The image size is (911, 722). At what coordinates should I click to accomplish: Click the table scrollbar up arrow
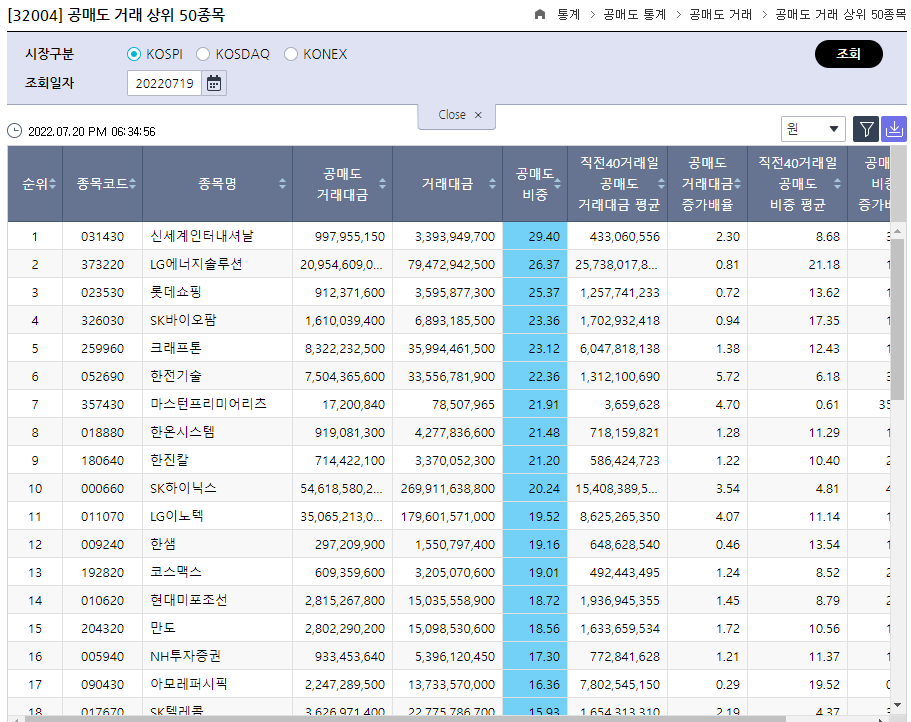pyautogui.click(x=898, y=231)
